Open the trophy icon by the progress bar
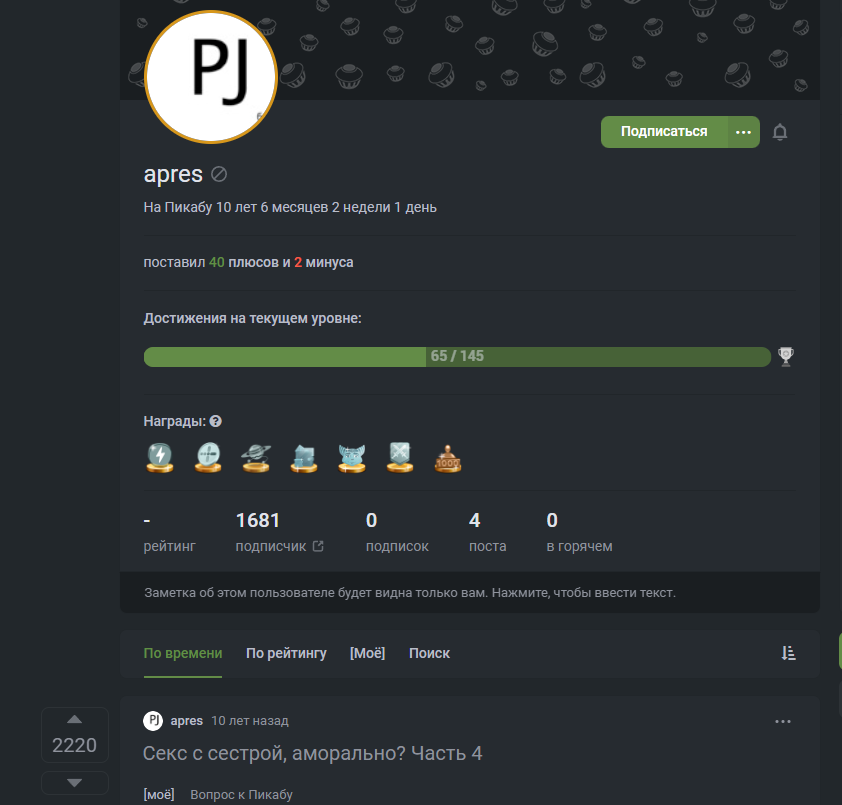 (786, 357)
